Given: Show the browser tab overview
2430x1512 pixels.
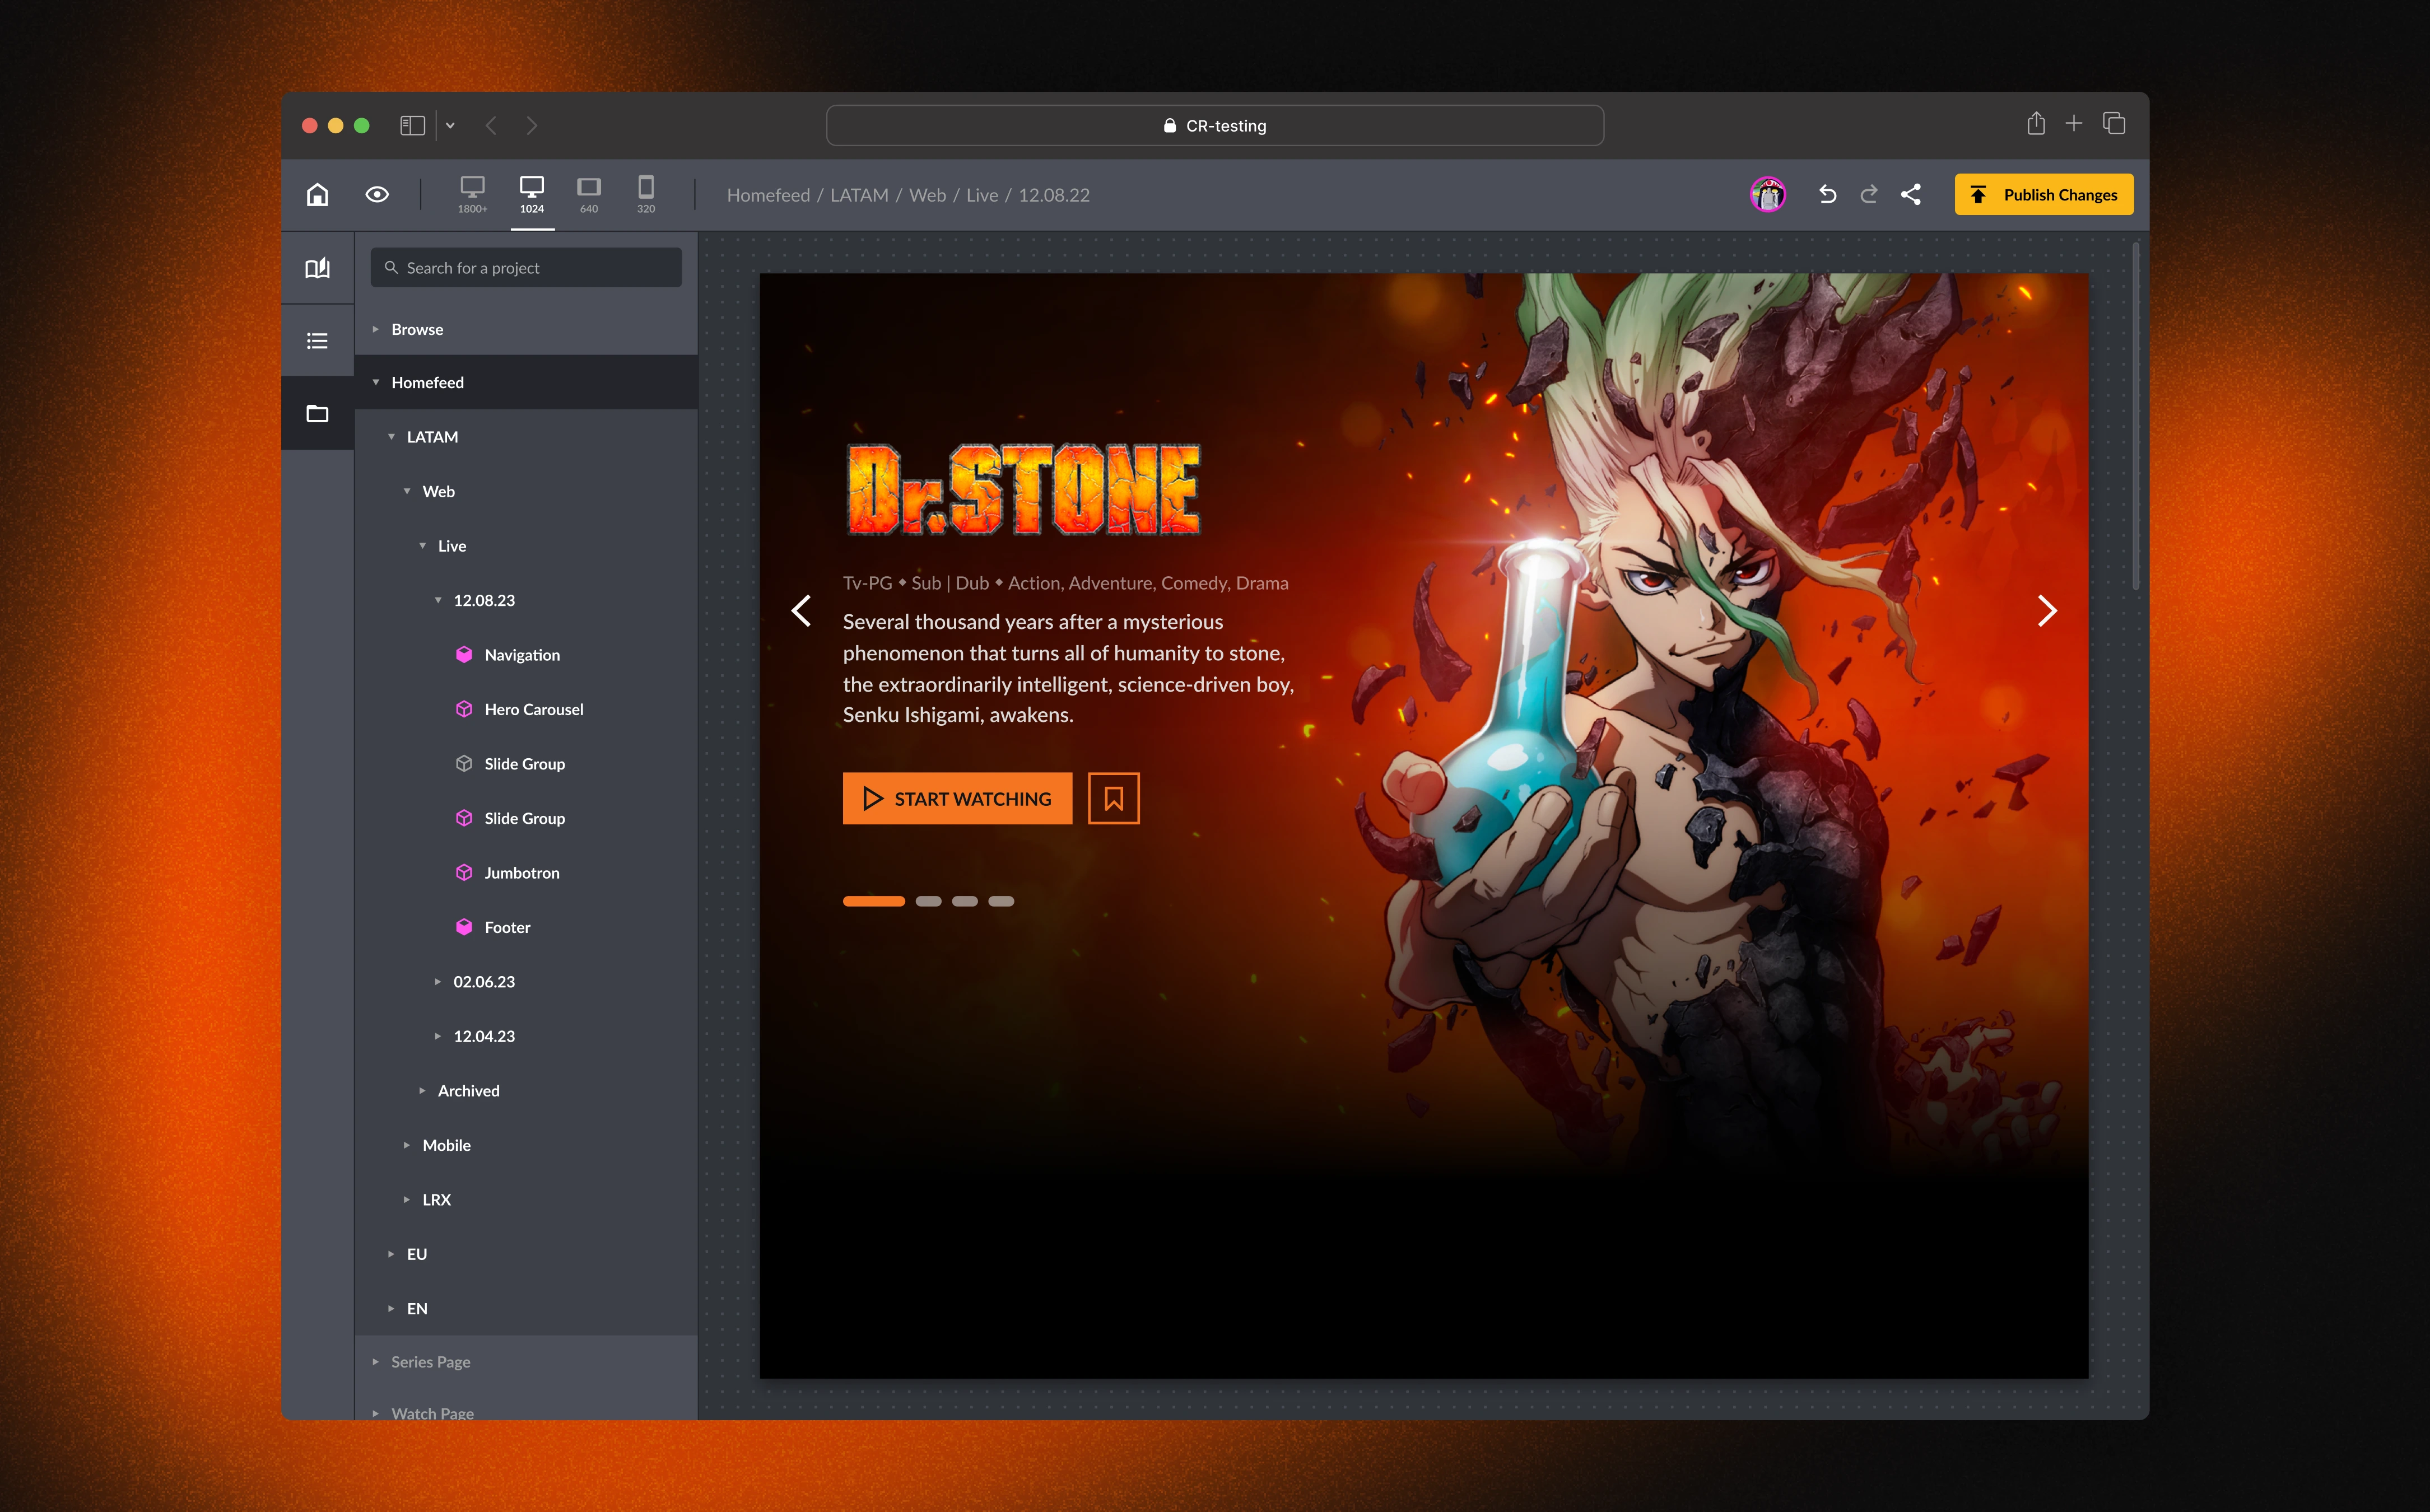Looking at the screenshot, I should 2114,123.
